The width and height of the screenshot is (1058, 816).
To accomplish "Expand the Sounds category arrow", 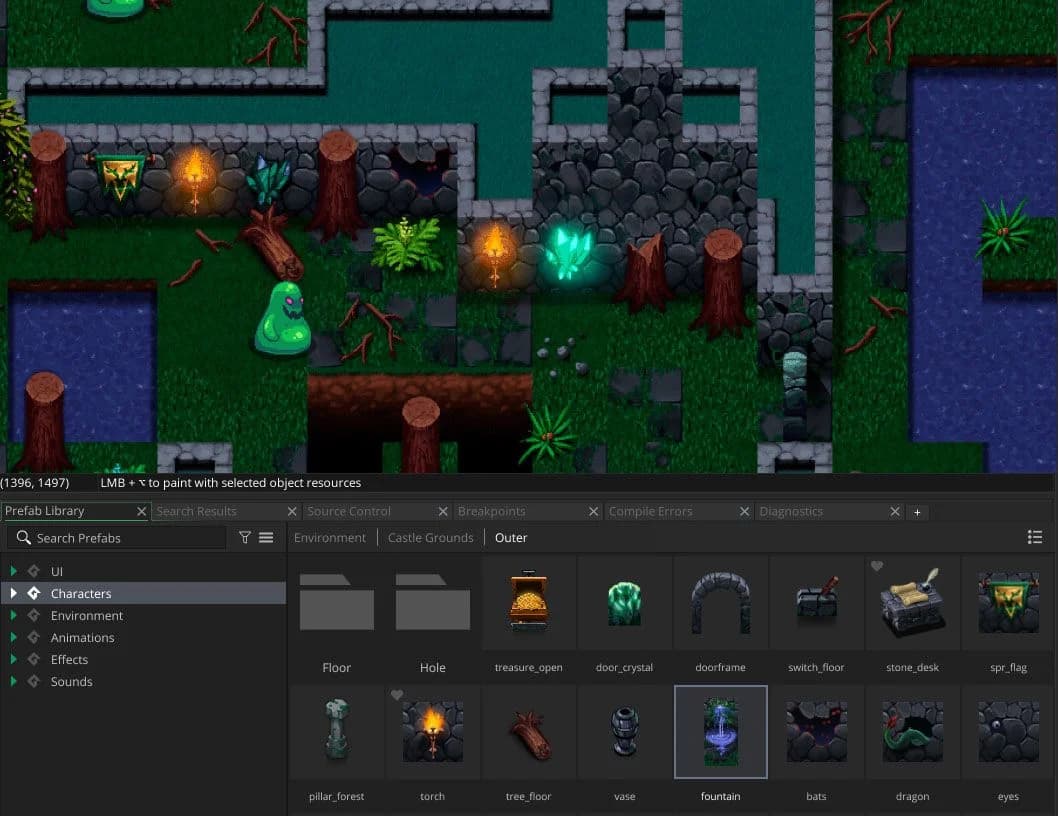I will [14, 682].
